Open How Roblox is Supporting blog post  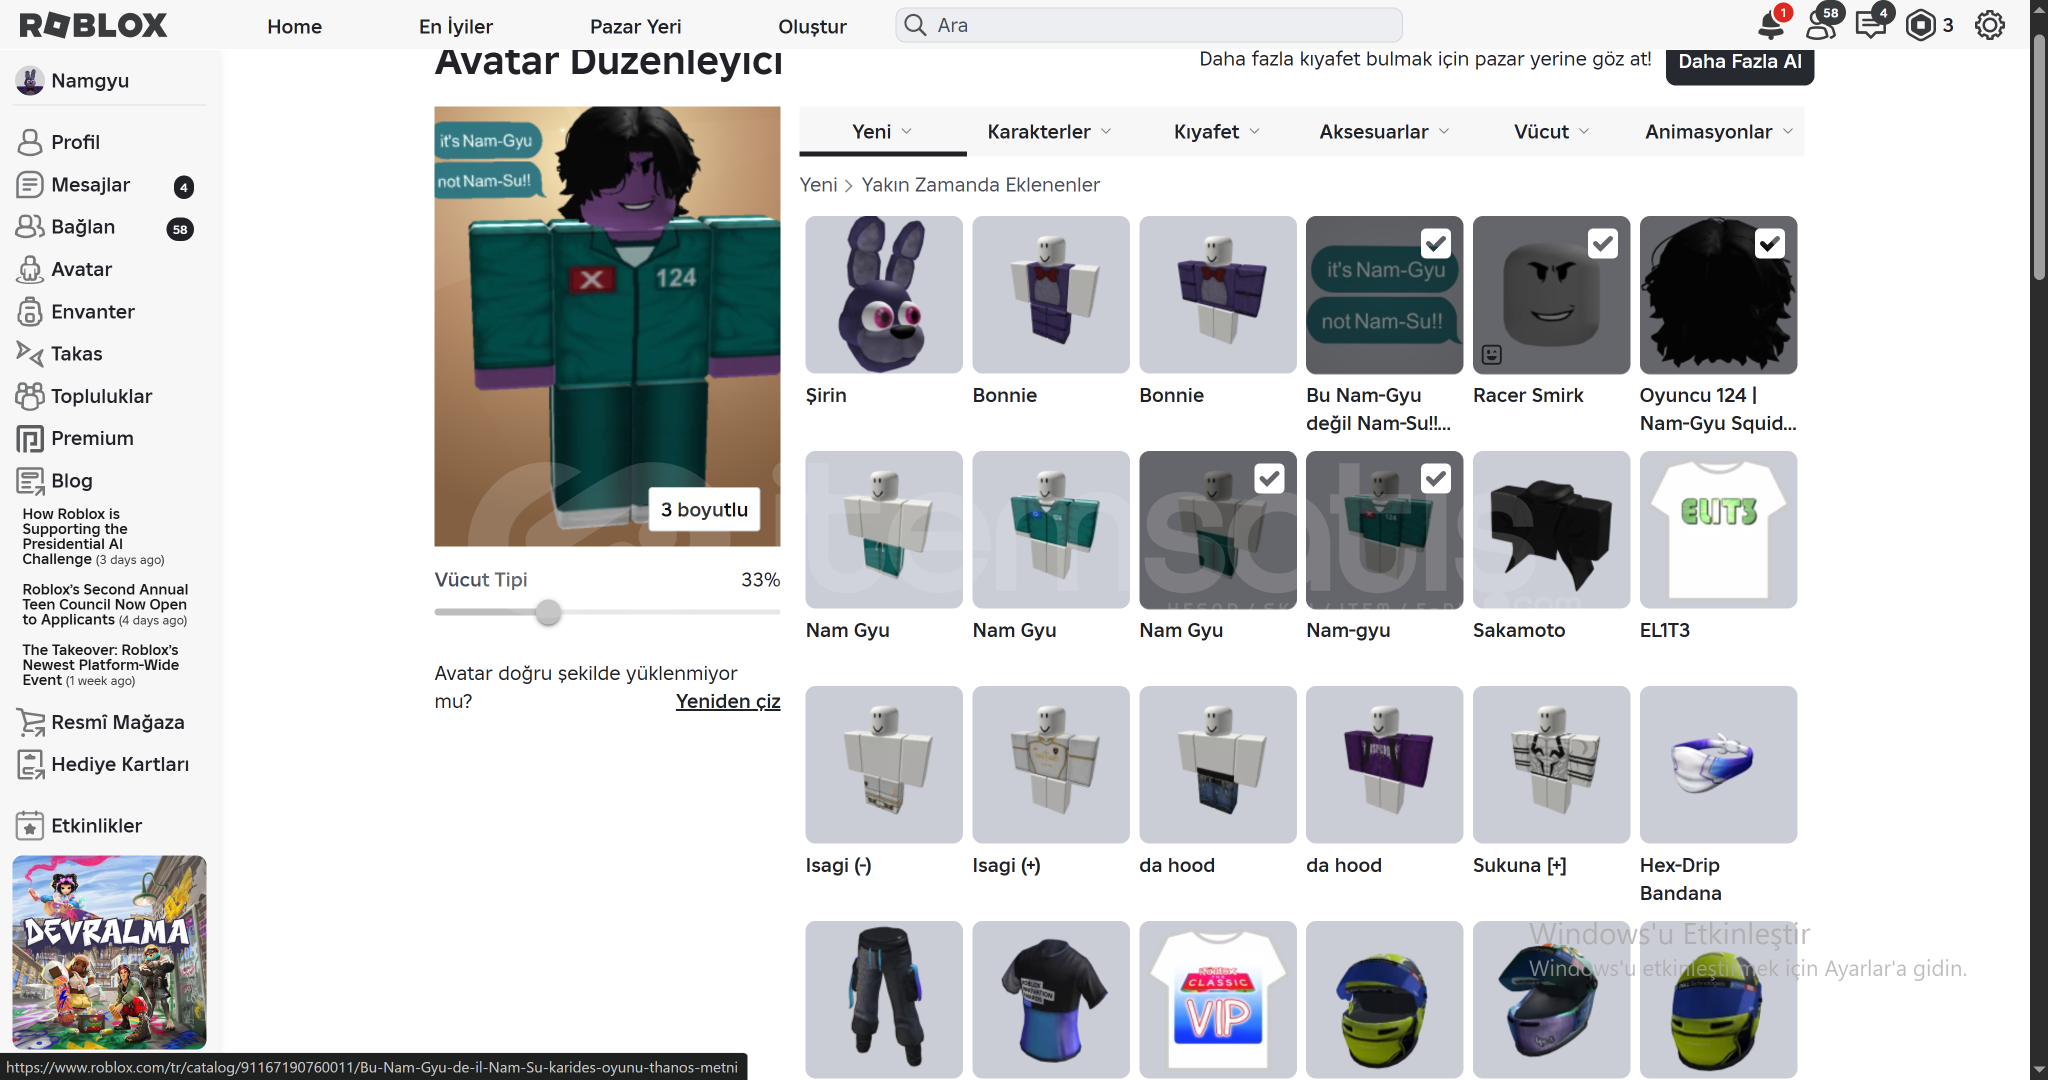tap(93, 537)
